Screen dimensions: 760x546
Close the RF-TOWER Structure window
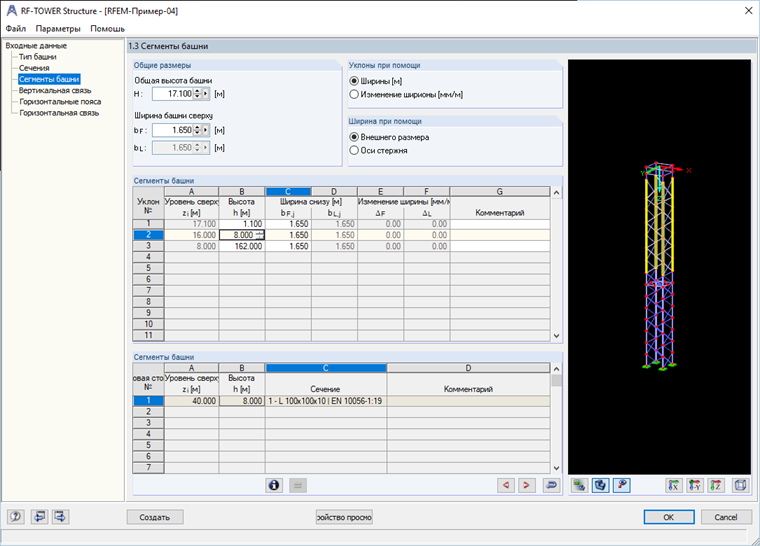pos(748,11)
